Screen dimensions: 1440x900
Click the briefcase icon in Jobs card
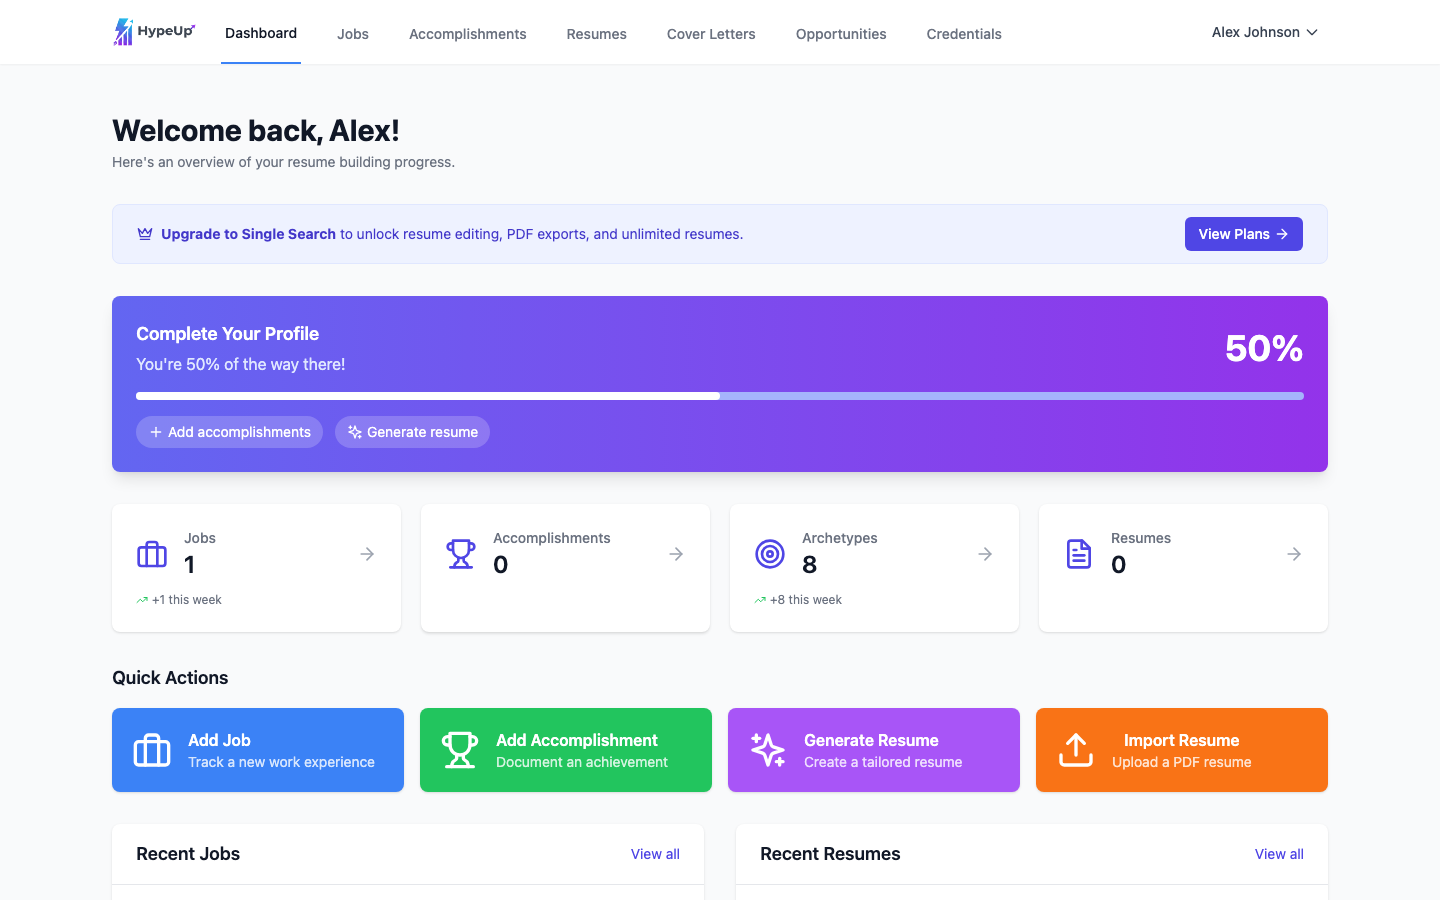coord(152,554)
